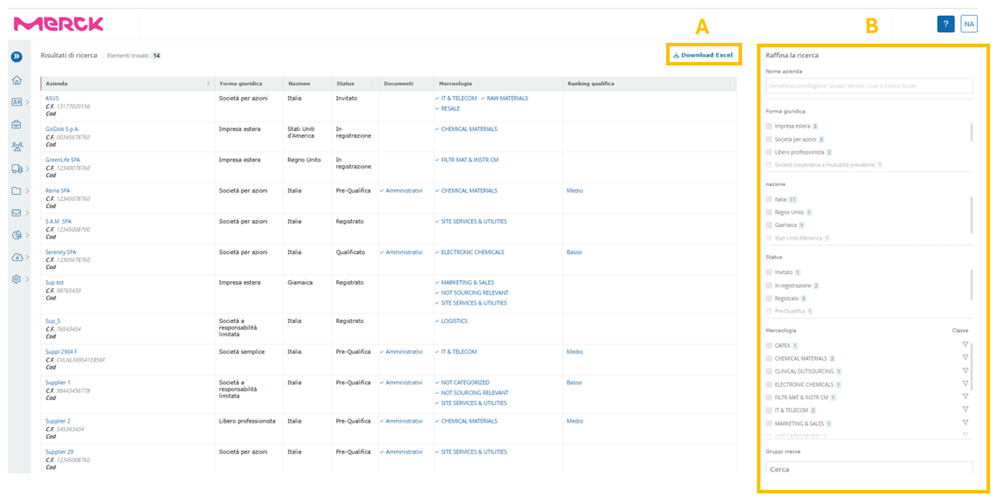Open the settings gear icon in sidebar
The width and height of the screenshot is (1004, 503).
point(17,279)
